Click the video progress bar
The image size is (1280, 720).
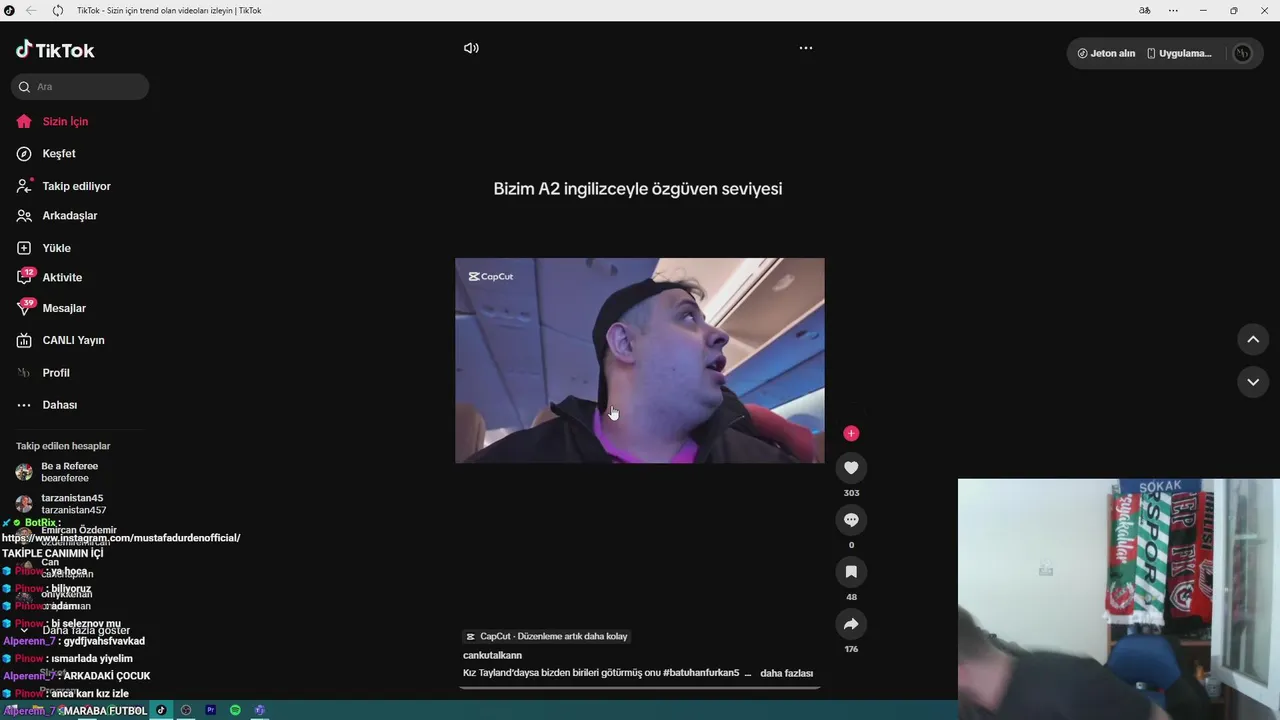pos(640,688)
